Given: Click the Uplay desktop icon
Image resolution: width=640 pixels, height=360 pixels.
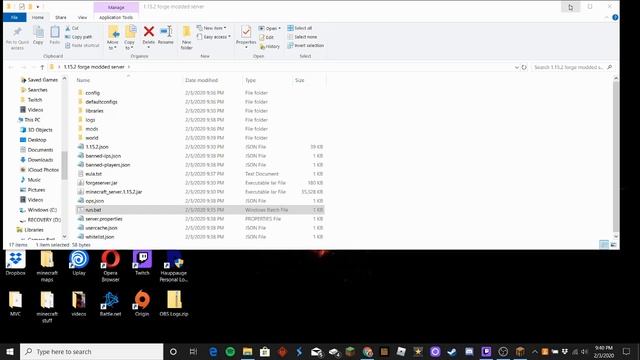Looking at the screenshot, I should click(79, 264).
